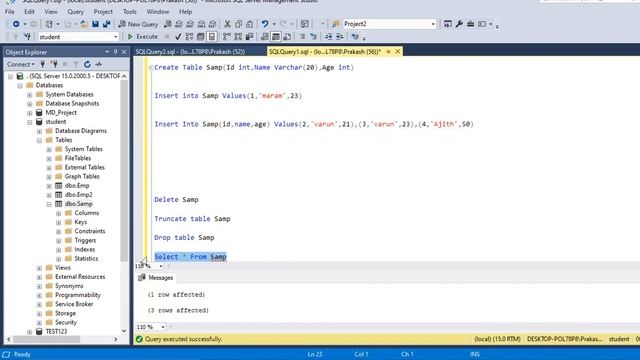The width and height of the screenshot is (640, 360).
Task: Select Results to File icon
Action: pos(287,37)
